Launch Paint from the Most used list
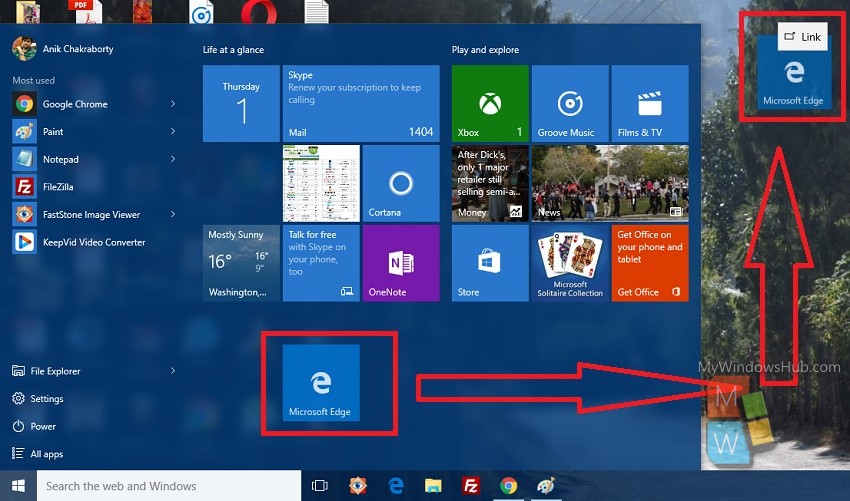Screen dimensions: 850x501 click(92, 132)
